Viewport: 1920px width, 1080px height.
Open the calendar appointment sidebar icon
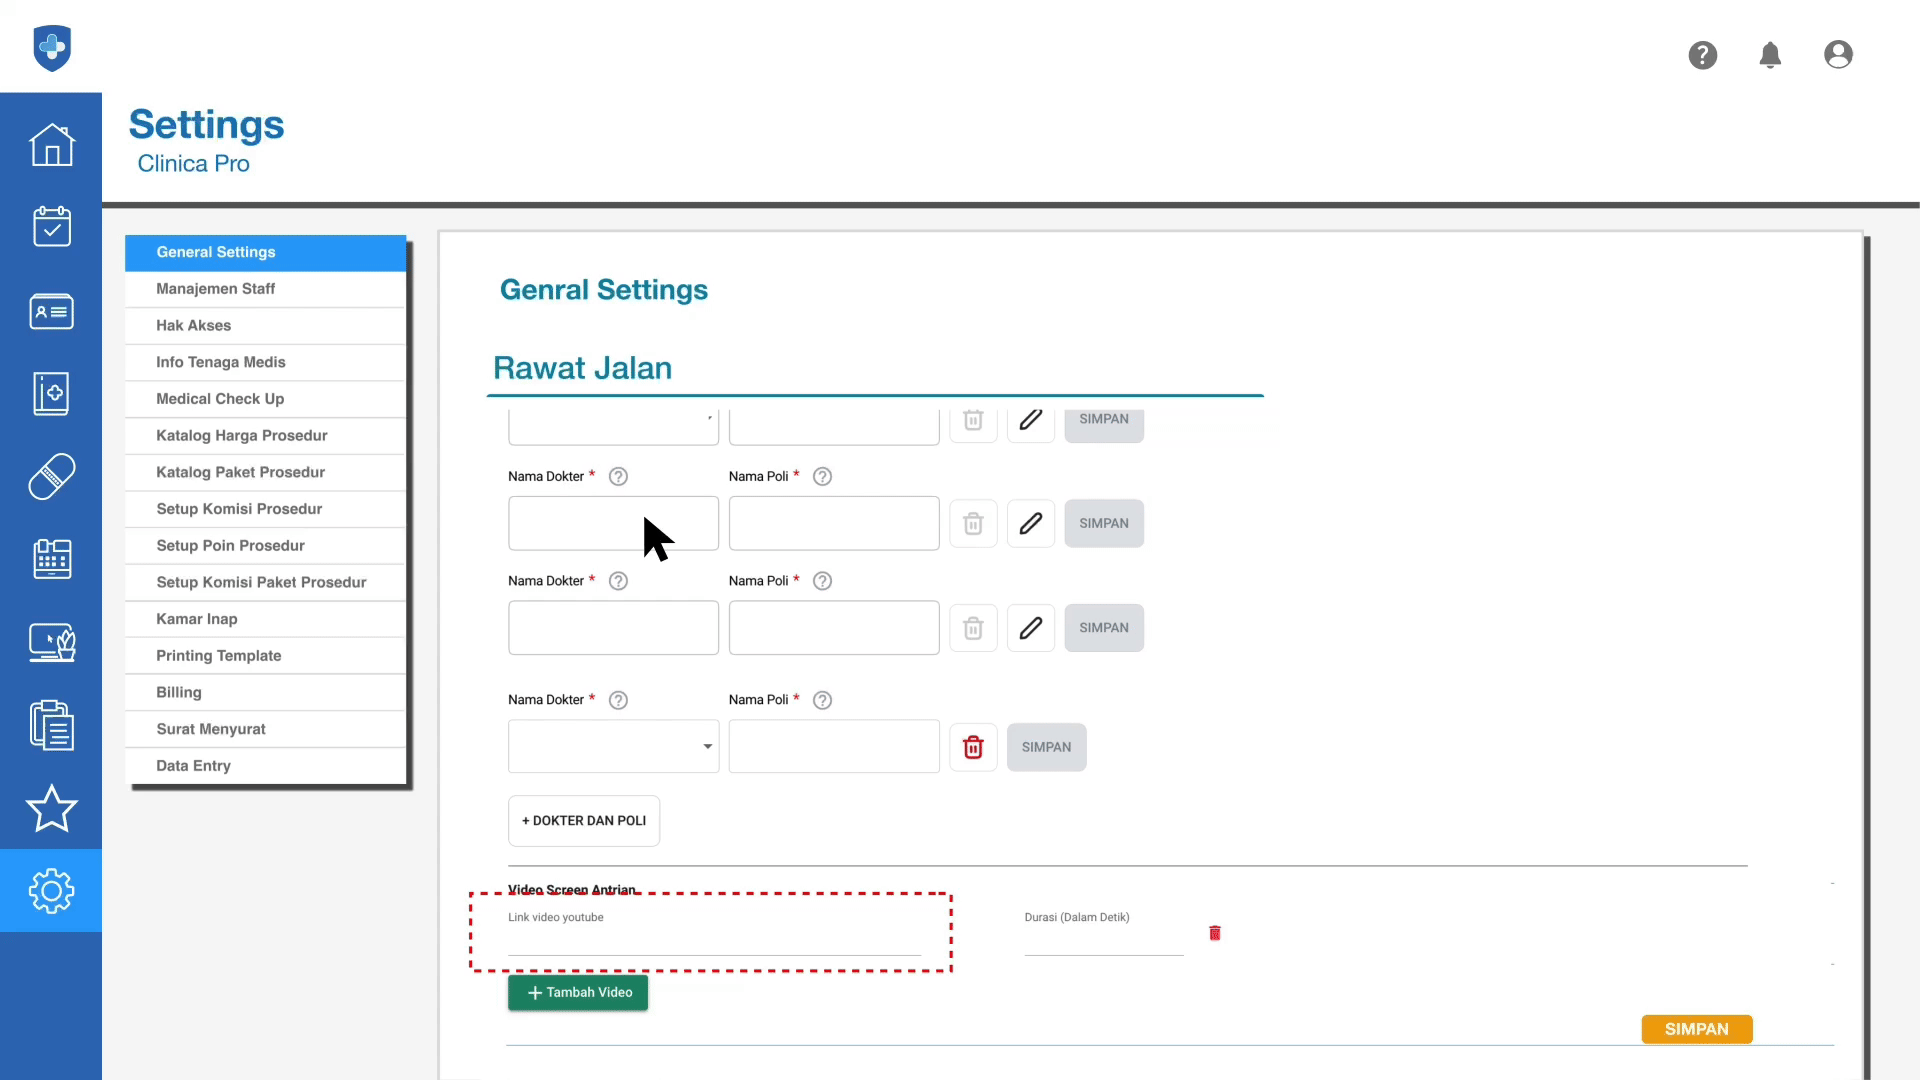point(51,227)
